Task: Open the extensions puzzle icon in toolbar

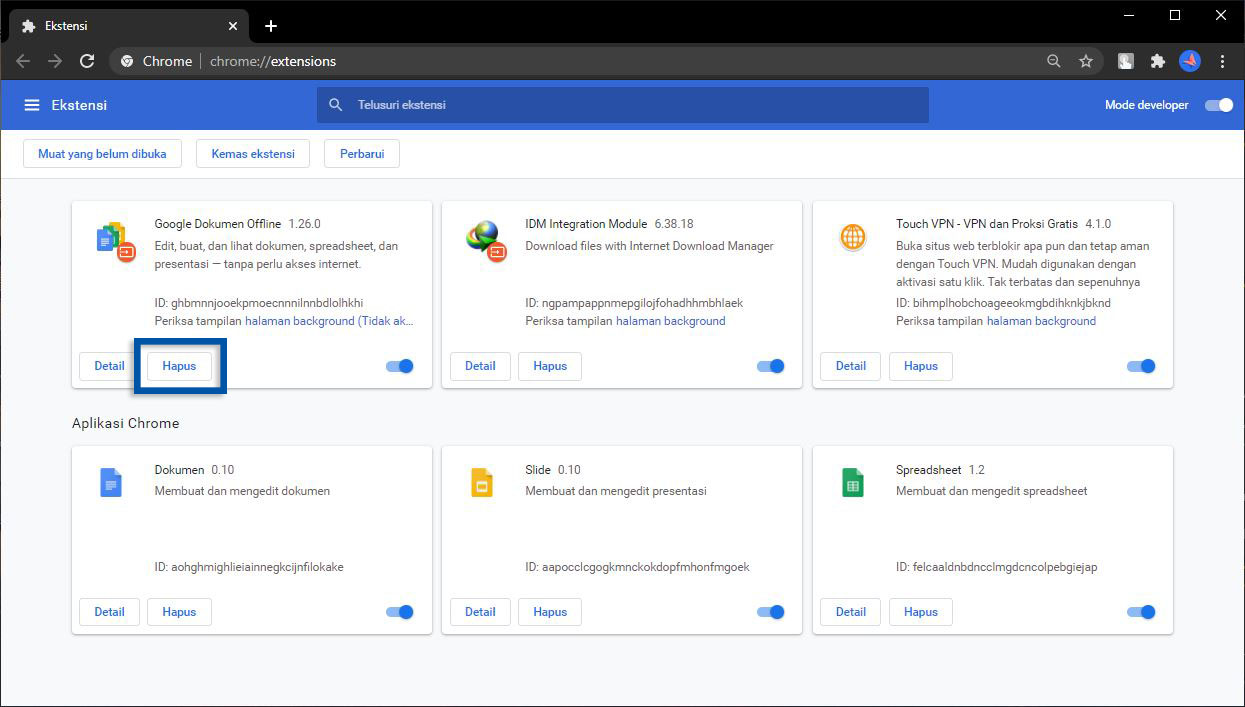Action: coord(1157,61)
